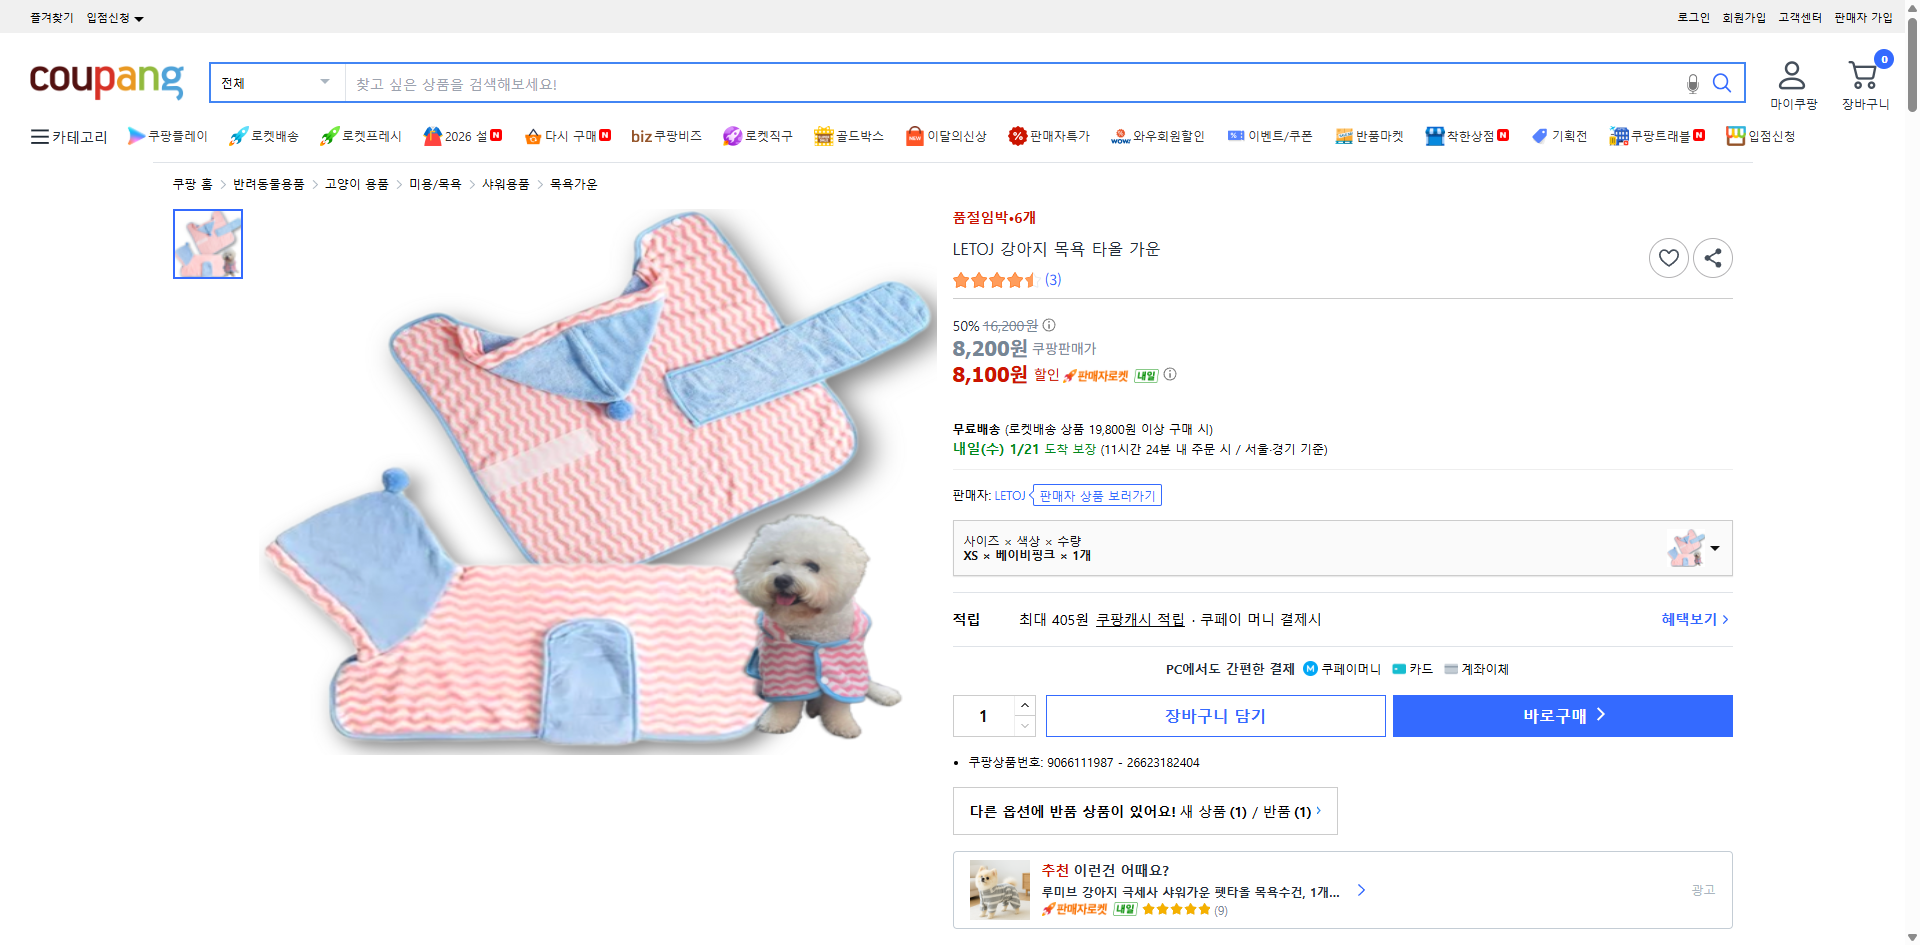Viewport: 1920px width, 945px height.
Task: Click the info icon beside the original price
Action: pyautogui.click(x=1048, y=324)
